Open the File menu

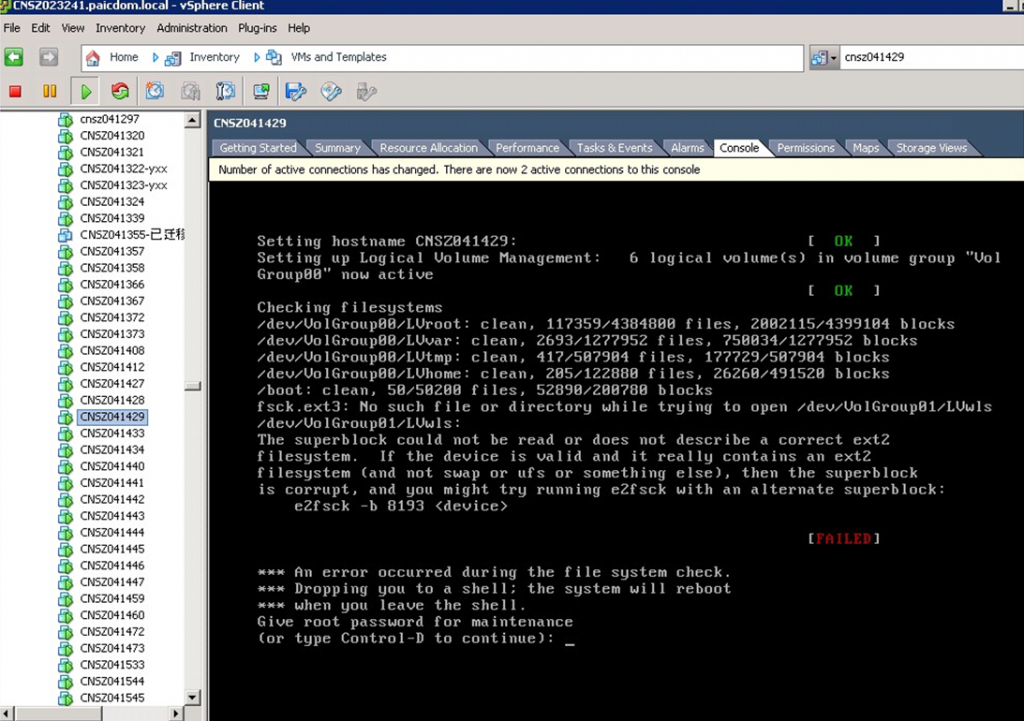pyautogui.click(x=12, y=28)
